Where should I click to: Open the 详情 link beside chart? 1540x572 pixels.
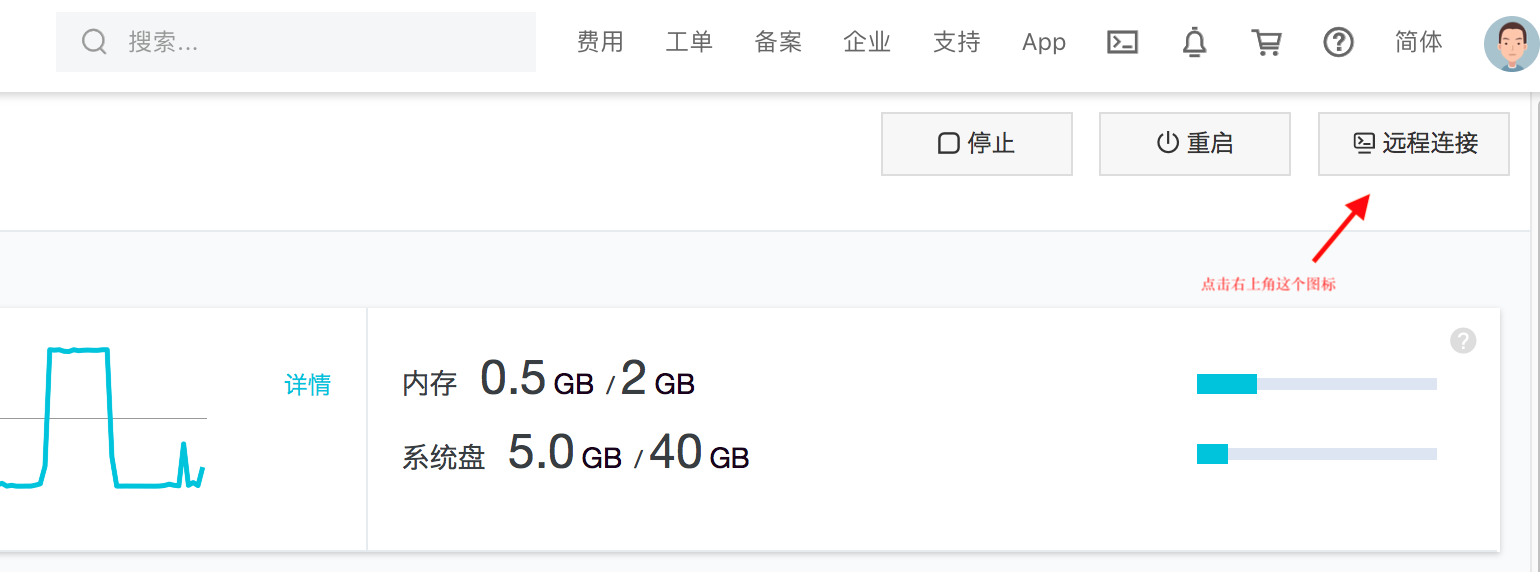pyautogui.click(x=308, y=385)
